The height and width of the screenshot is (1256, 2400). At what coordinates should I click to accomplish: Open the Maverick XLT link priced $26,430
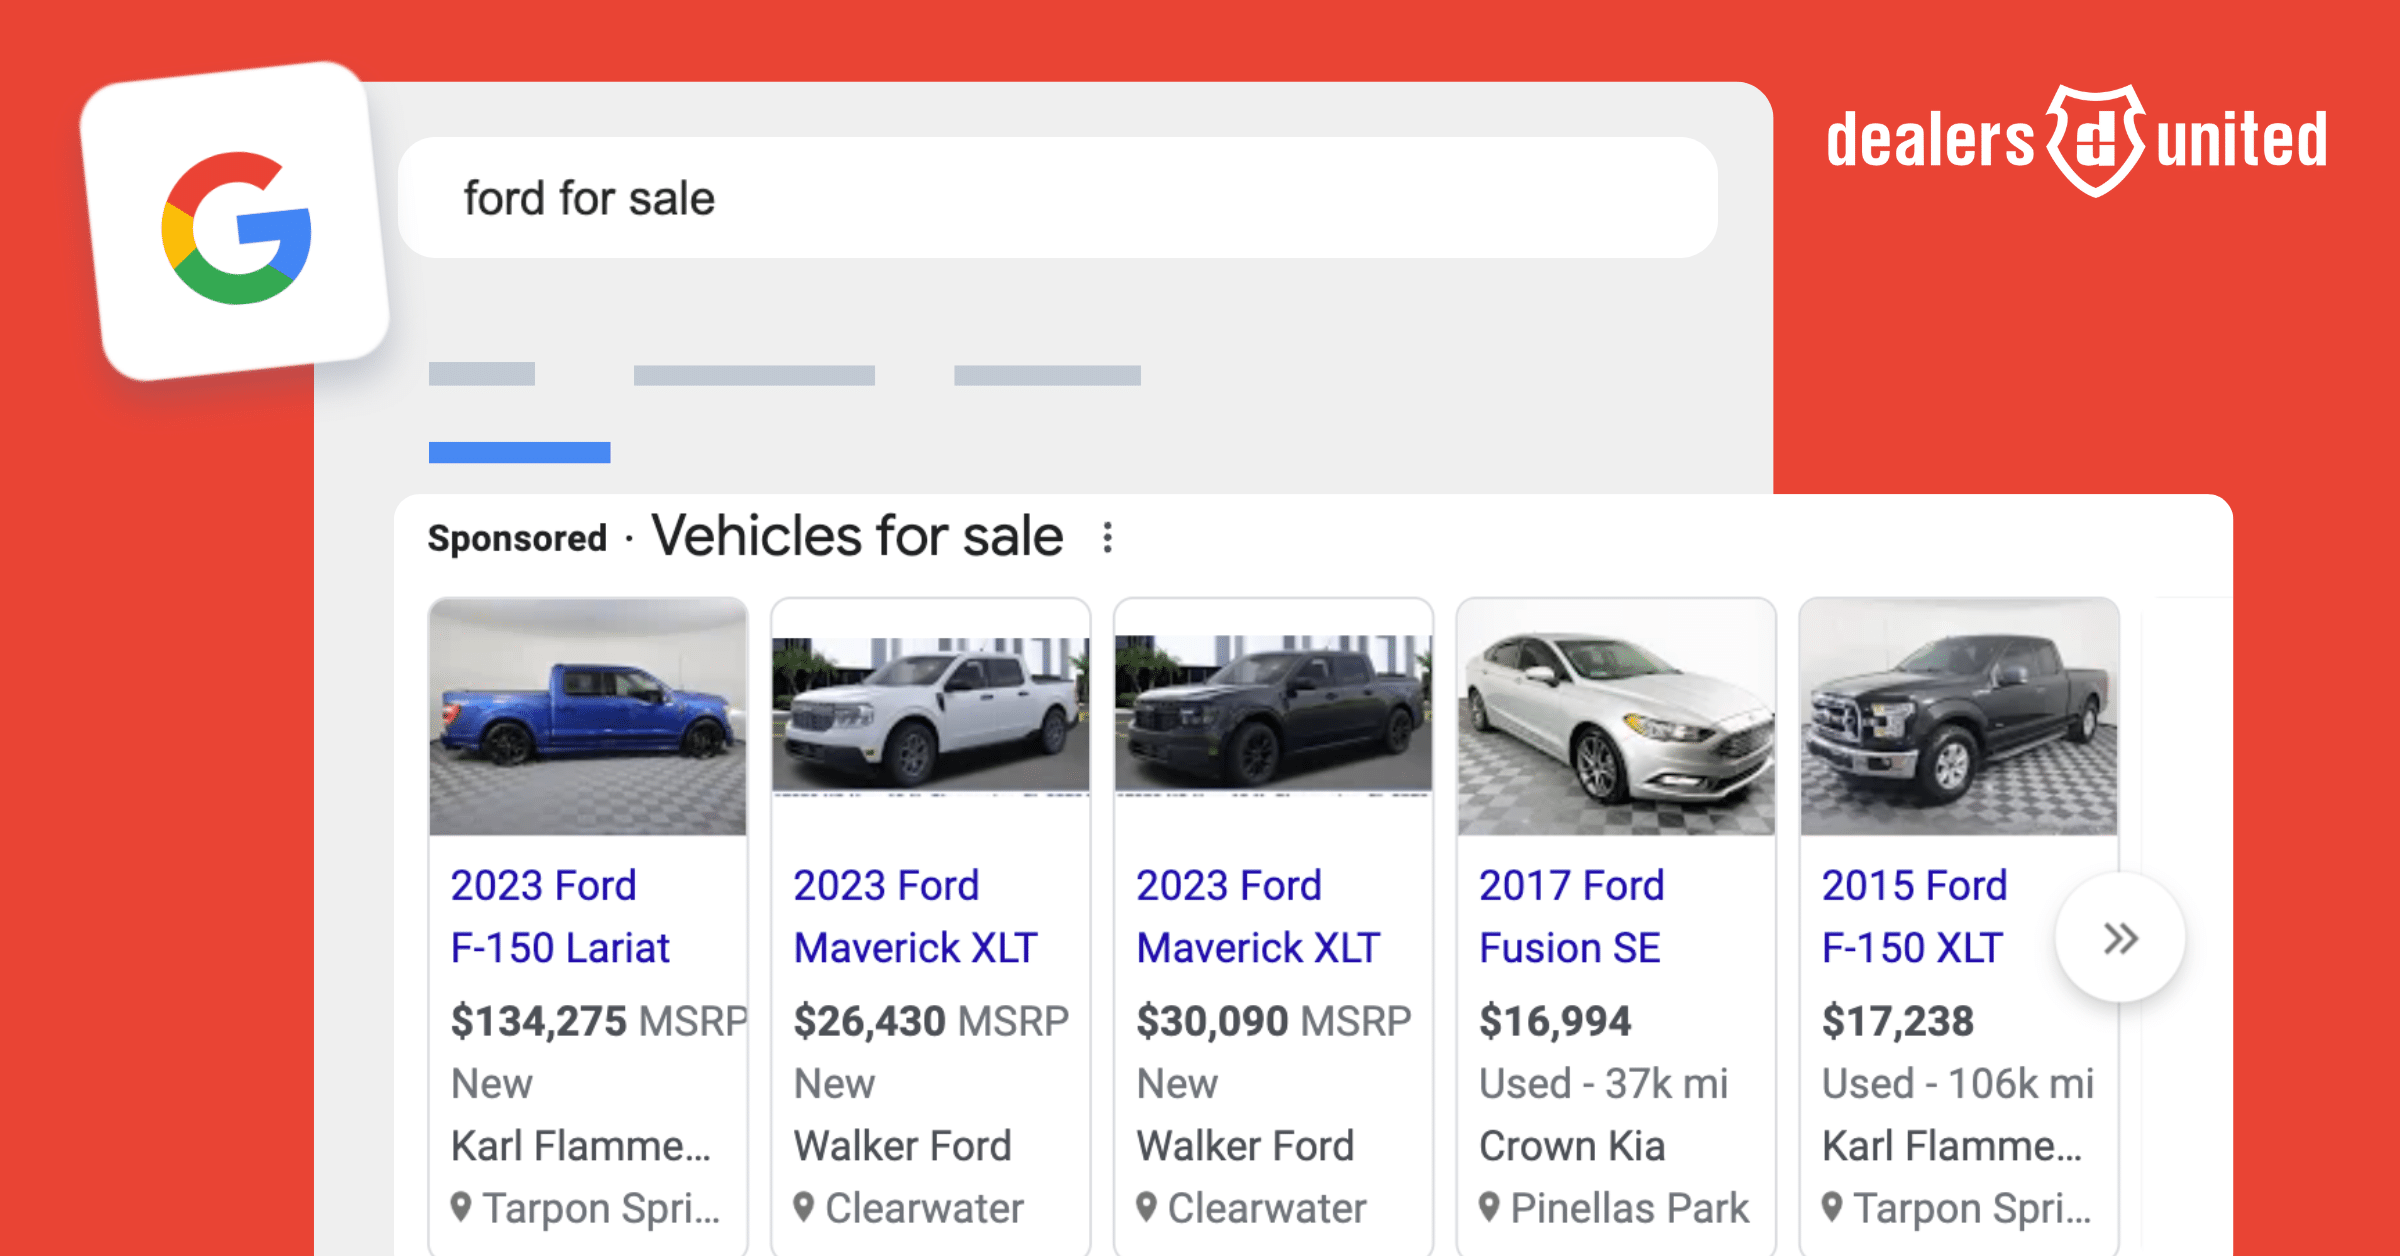[915, 916]
